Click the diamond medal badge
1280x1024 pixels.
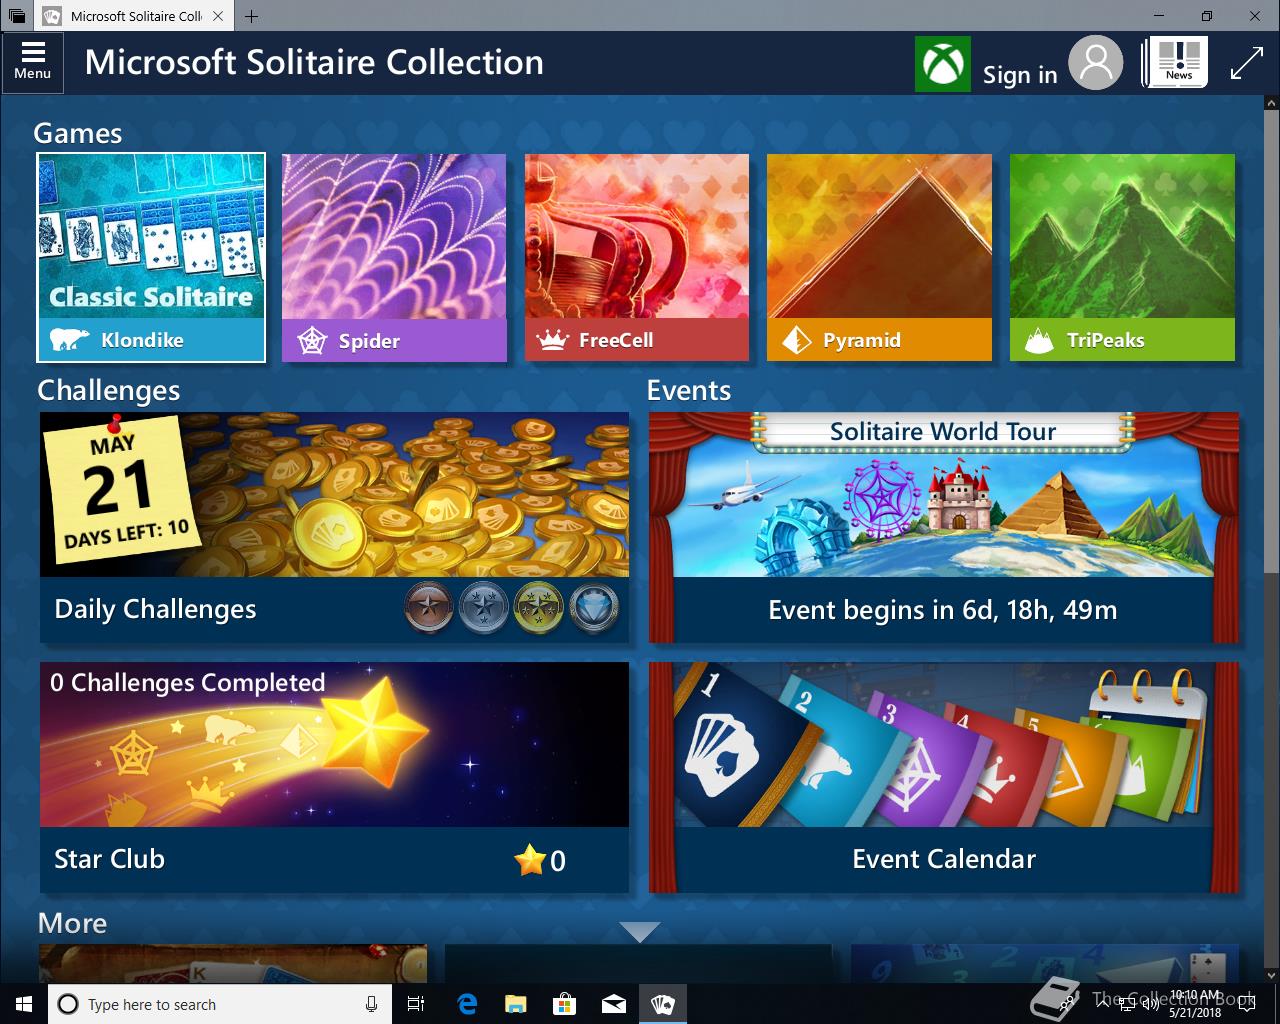(x=594, y=608)
